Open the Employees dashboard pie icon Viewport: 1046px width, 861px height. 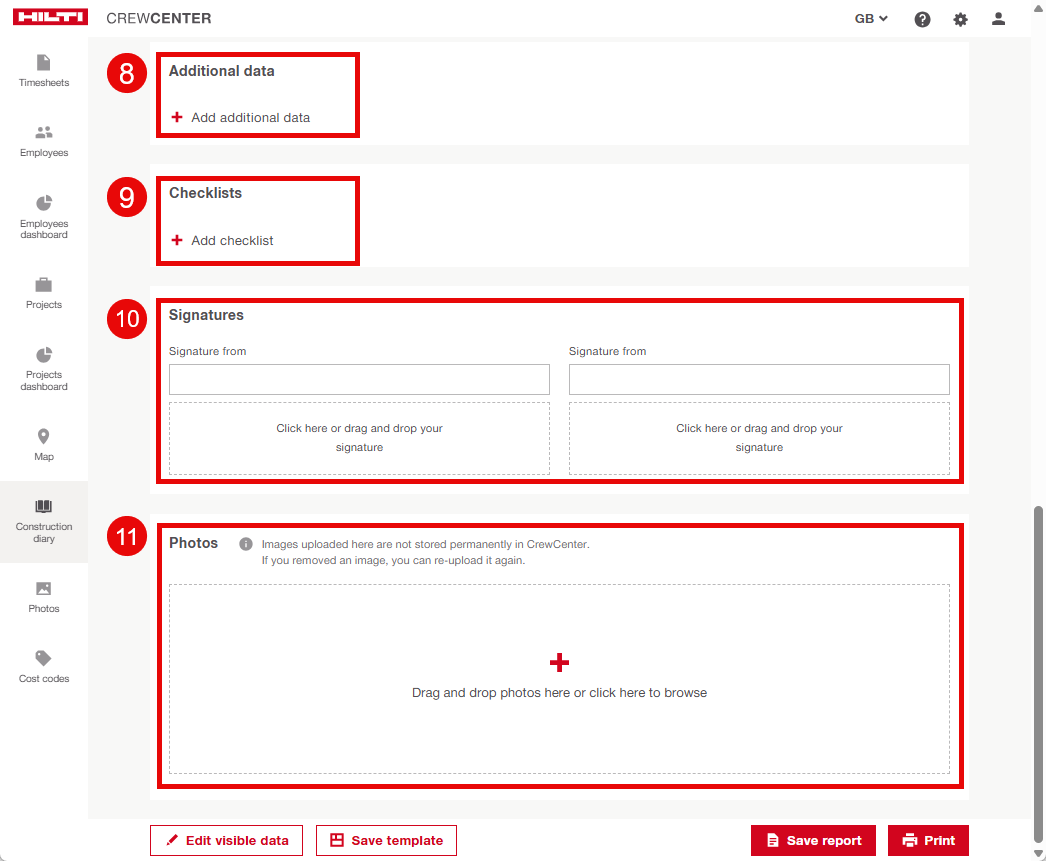point(44,203)
